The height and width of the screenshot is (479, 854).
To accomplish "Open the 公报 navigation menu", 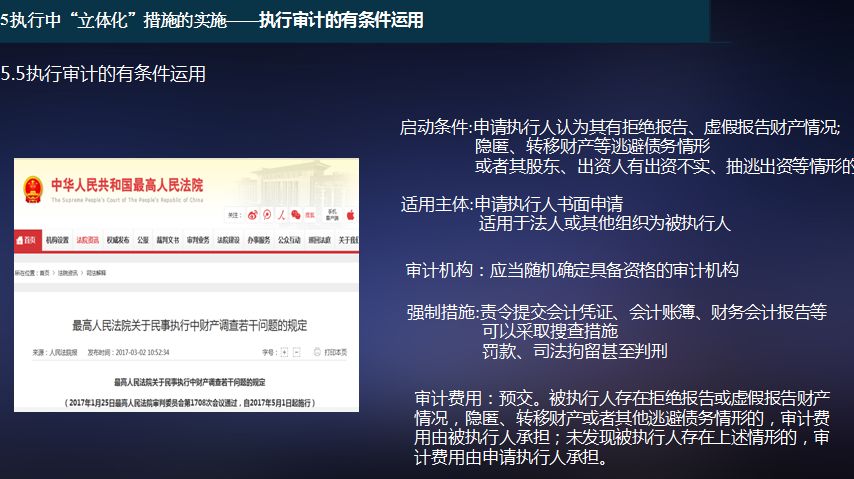I will pyautogui.click(x=143, y=240).
